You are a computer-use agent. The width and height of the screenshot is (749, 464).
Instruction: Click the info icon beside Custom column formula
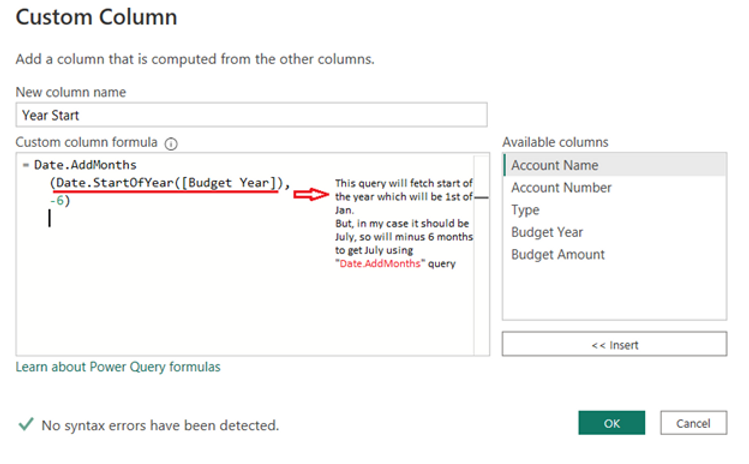171,143
